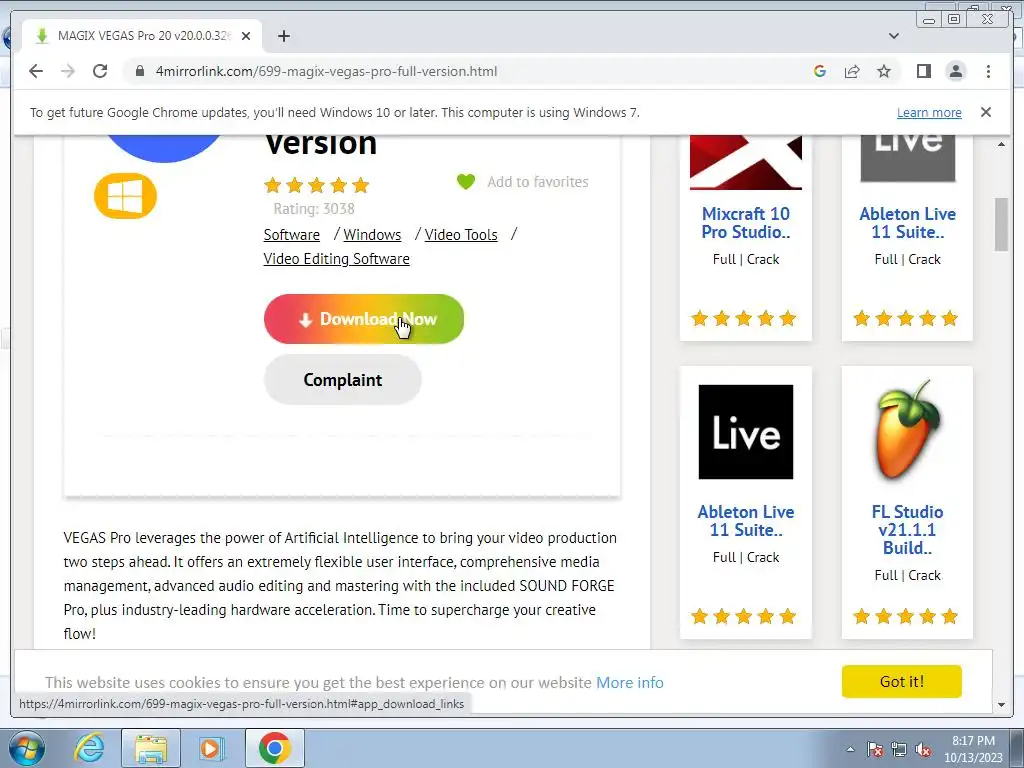Click Add to favorites text

click(537, 182)
